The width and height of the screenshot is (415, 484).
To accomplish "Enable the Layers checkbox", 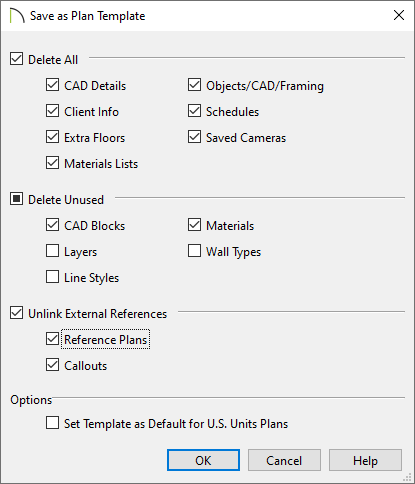I will pyautogui.click(x=53, y=251).
